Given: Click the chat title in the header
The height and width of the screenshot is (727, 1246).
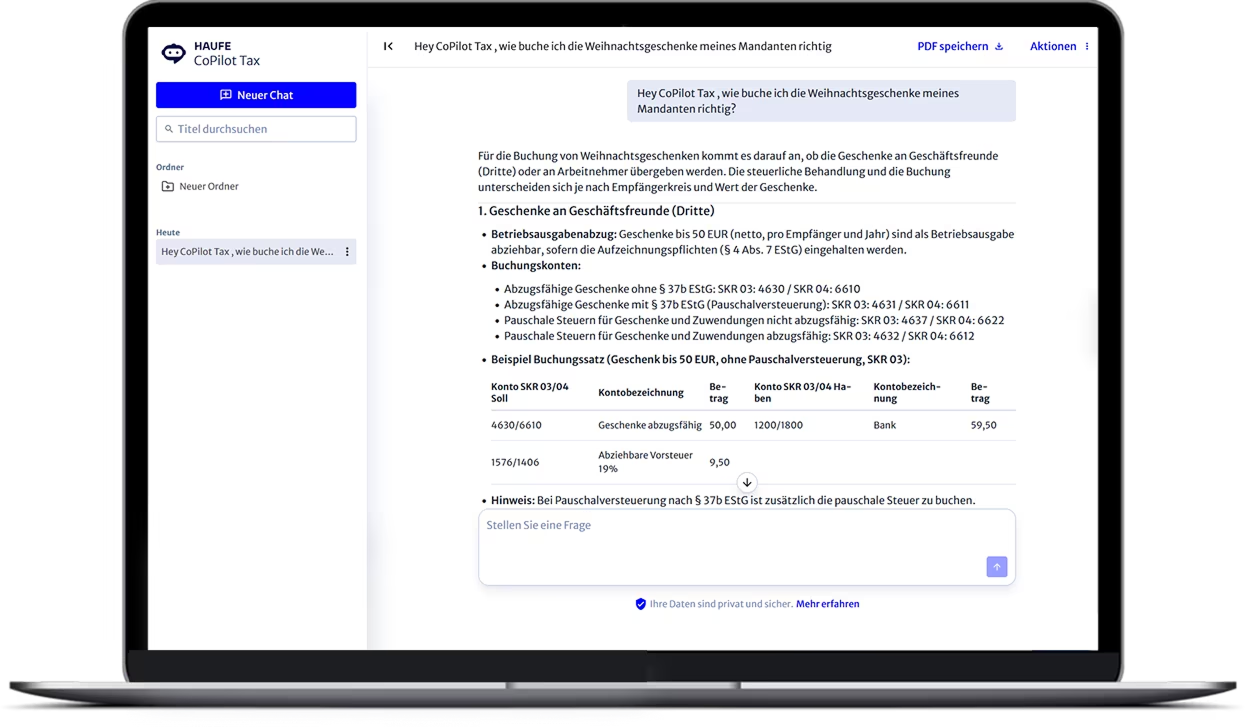Looking at the screenshot, I should click(x=622, y=46).
